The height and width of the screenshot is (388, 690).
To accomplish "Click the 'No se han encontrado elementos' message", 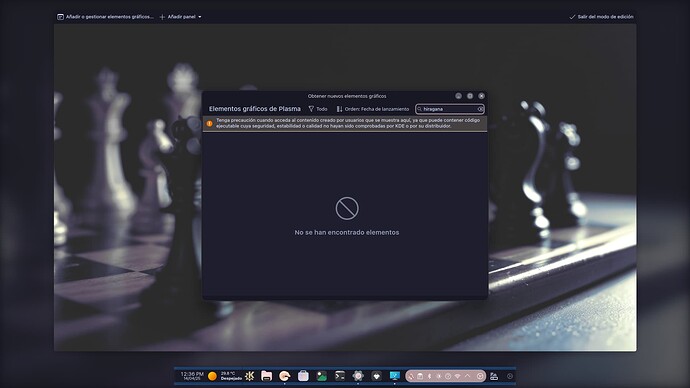I will click(x=347, y=232).
